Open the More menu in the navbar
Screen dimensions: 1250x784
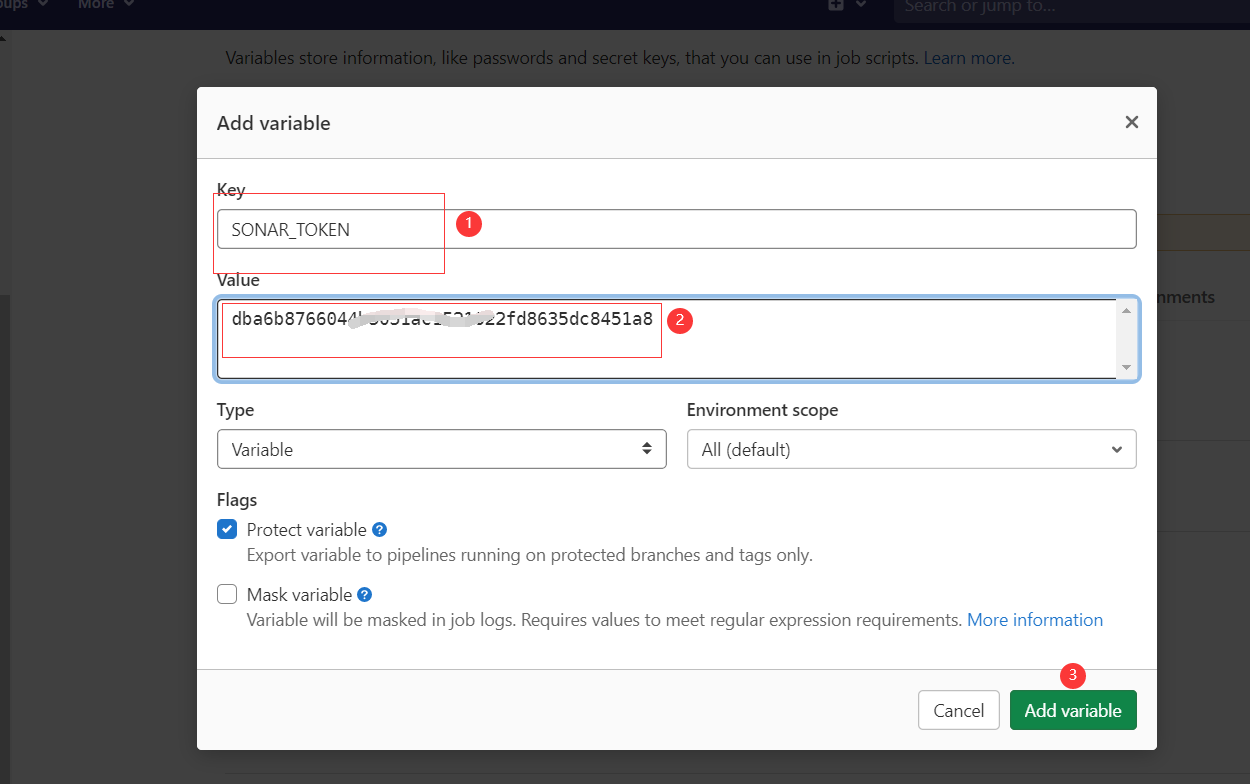pyautogui.click(x=105, y=5)
